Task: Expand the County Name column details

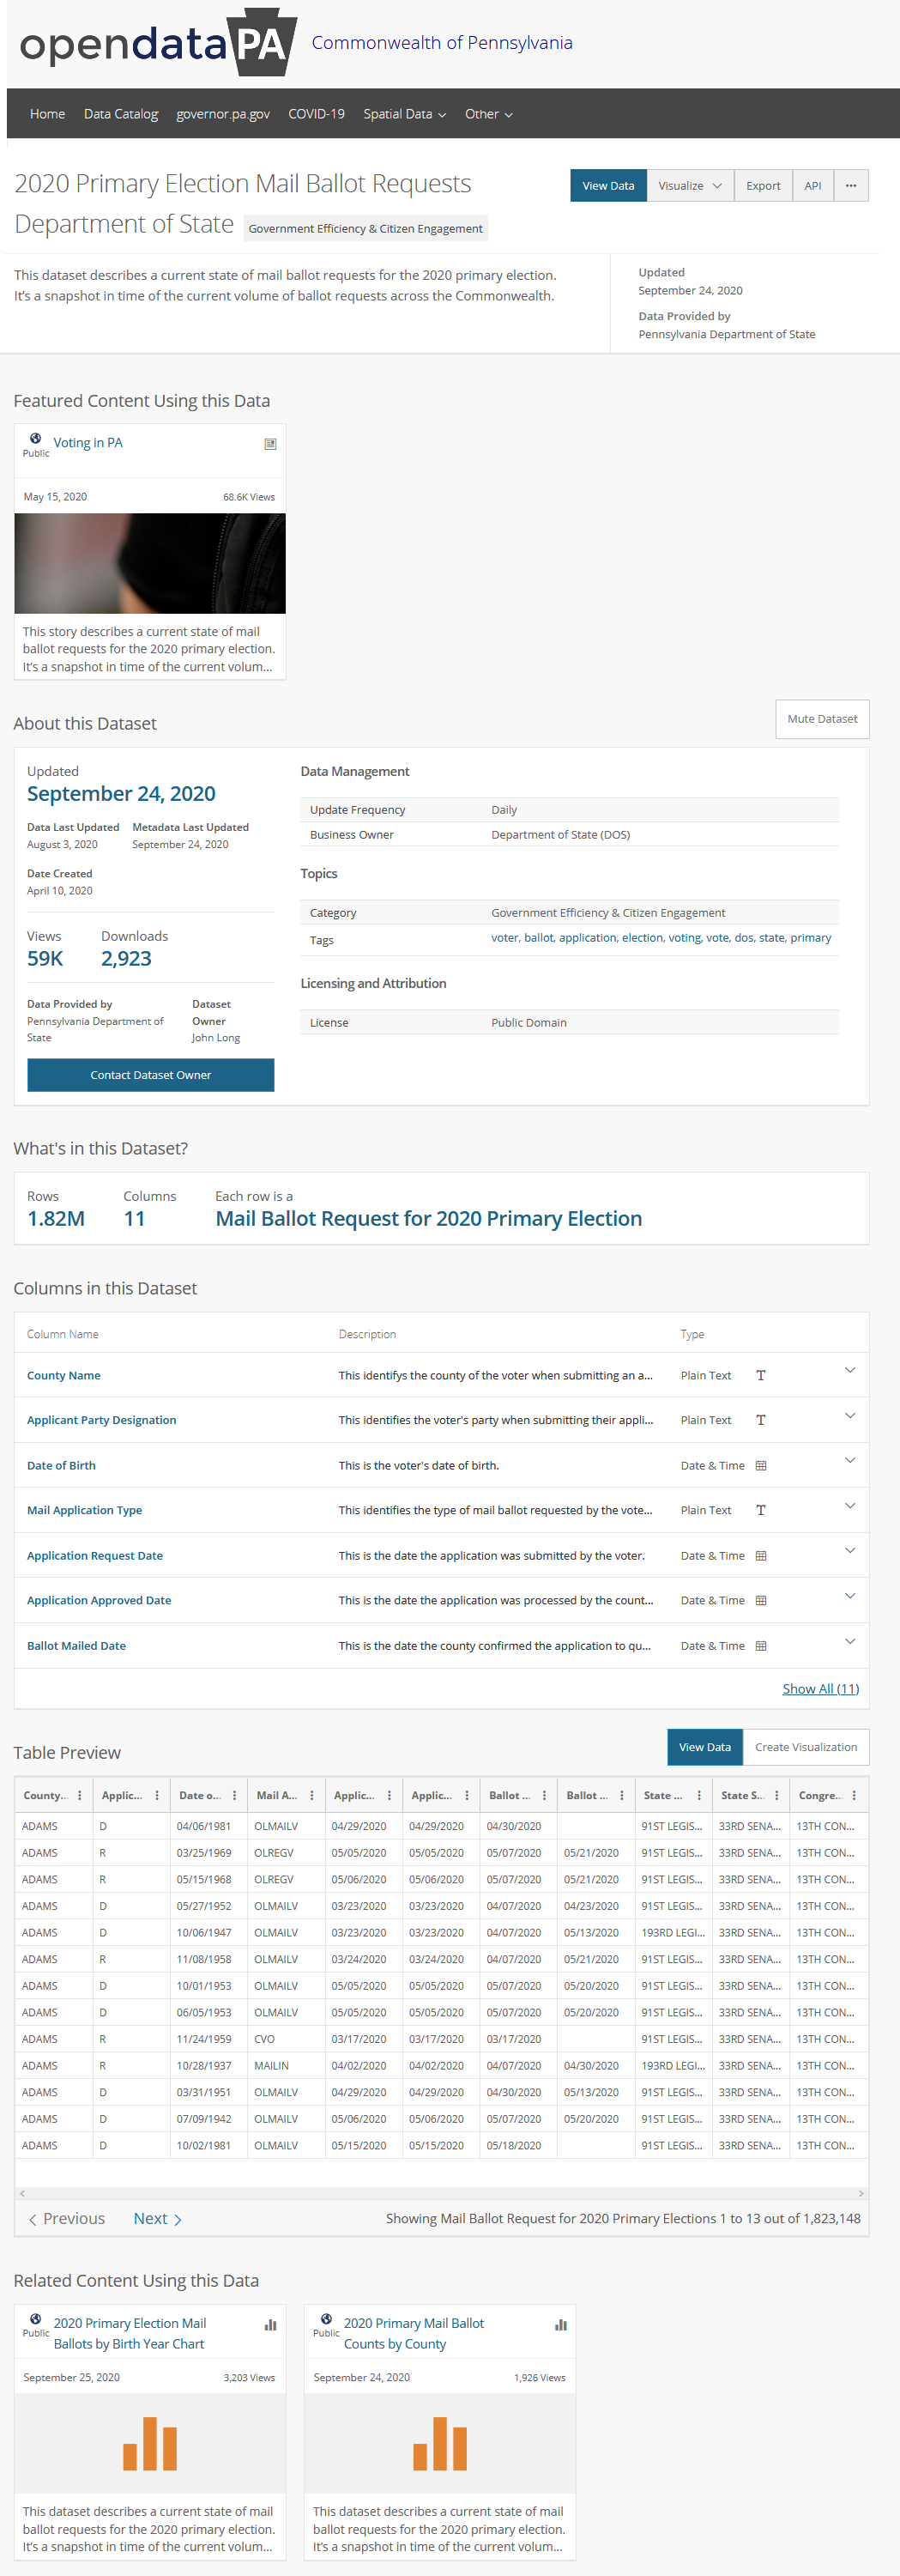Action: point(850,1371)
